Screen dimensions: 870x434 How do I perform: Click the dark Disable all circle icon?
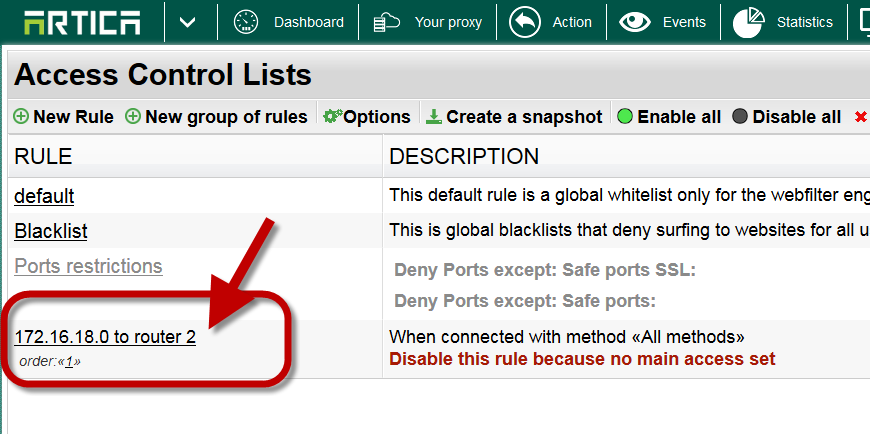click(740, 117)
